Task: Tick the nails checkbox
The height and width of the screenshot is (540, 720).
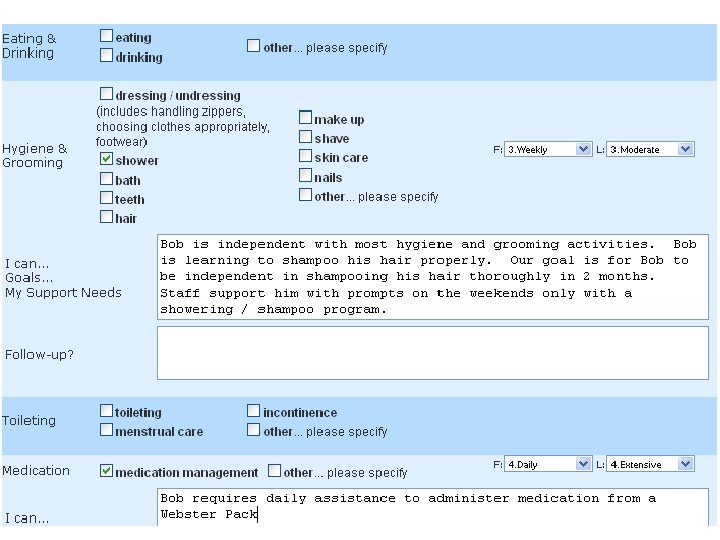Action: click(305, 175)
